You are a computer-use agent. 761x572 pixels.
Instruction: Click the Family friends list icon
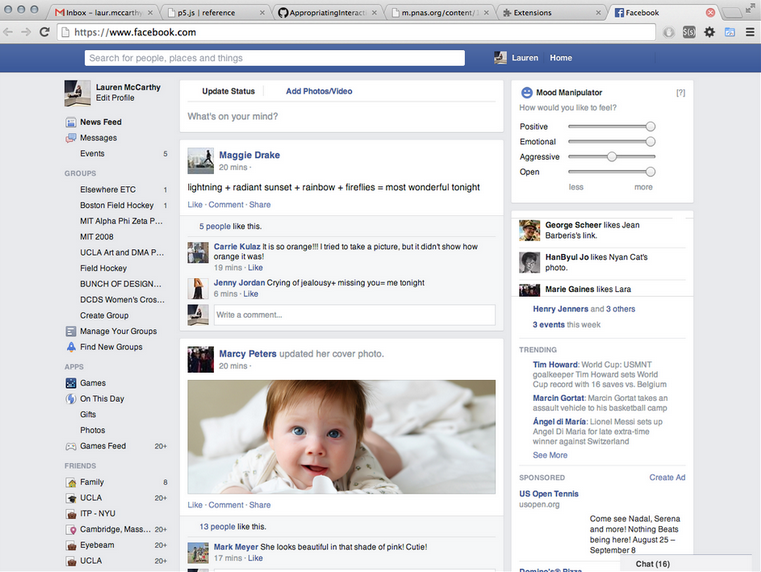tap(71, 482)
